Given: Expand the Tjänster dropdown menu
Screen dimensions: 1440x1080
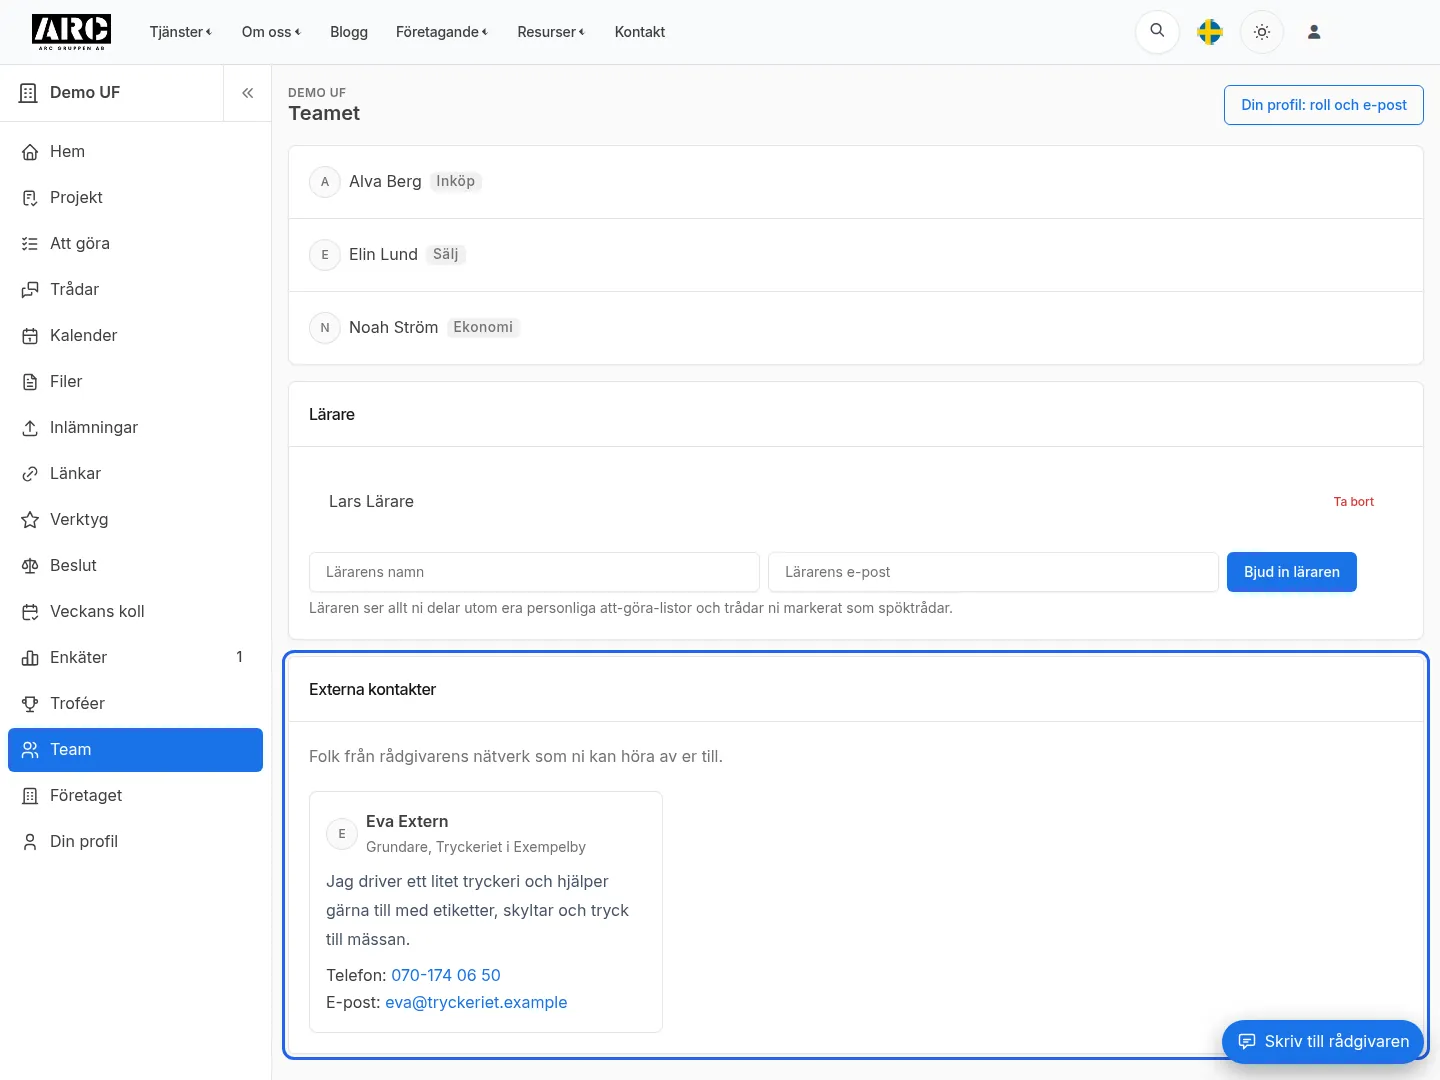Looking at the screenshot, I should click(x=181, y=32).
